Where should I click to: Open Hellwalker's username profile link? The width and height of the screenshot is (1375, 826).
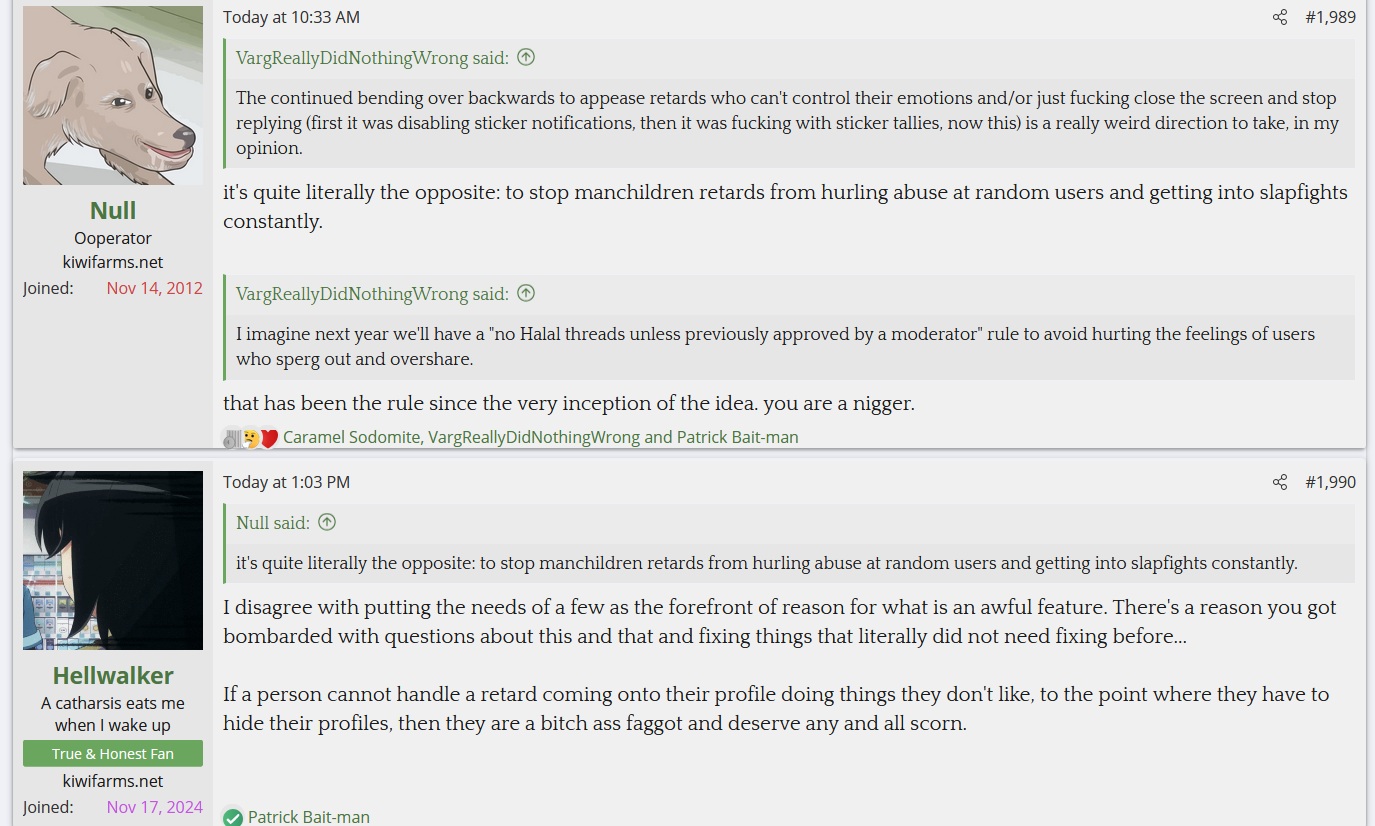[x=113, y=675]
